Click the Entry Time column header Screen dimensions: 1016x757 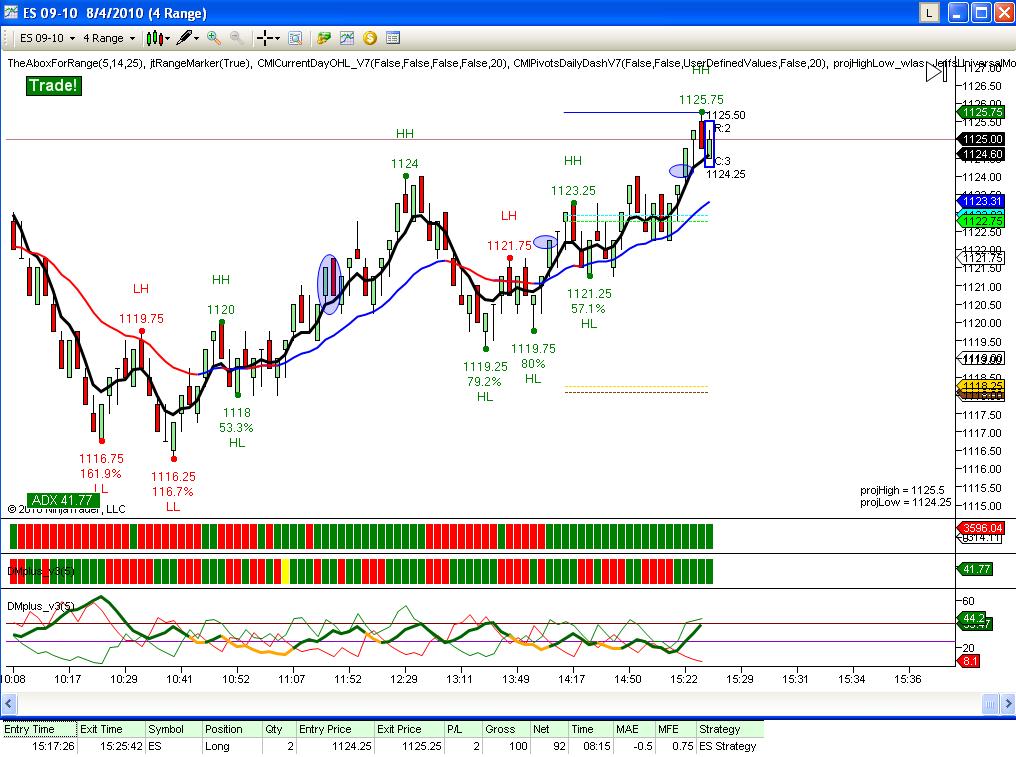tap(39, 729)
